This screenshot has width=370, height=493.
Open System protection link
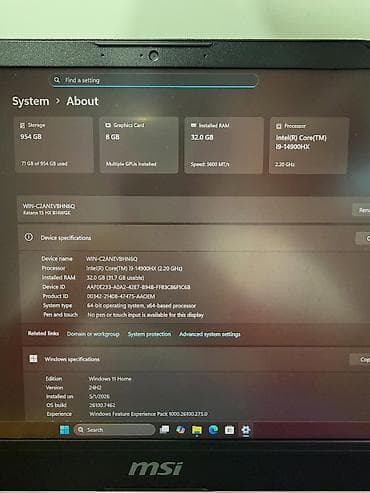coord(149,334)
